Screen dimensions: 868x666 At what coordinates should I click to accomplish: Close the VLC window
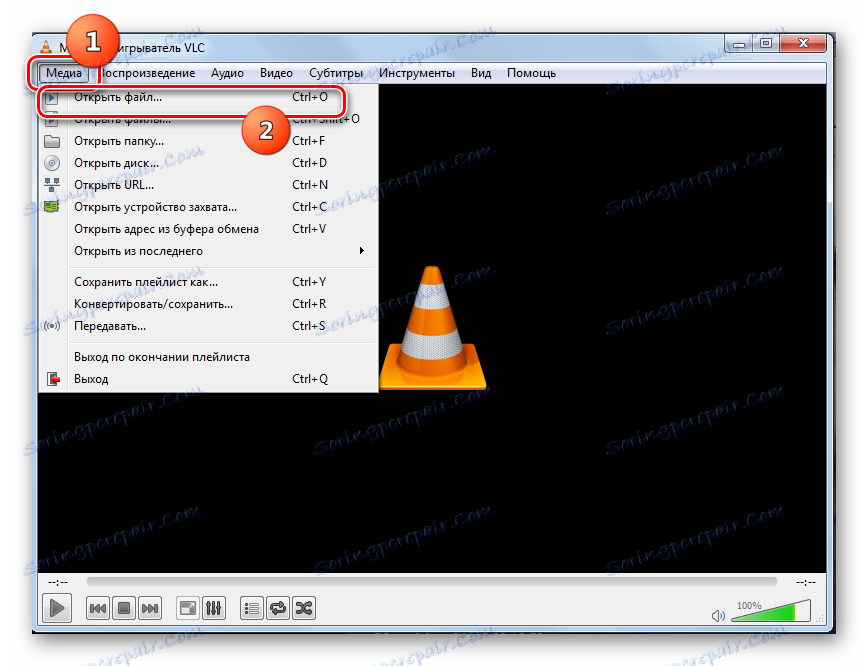pyautogui.click(x=803, y=44)
